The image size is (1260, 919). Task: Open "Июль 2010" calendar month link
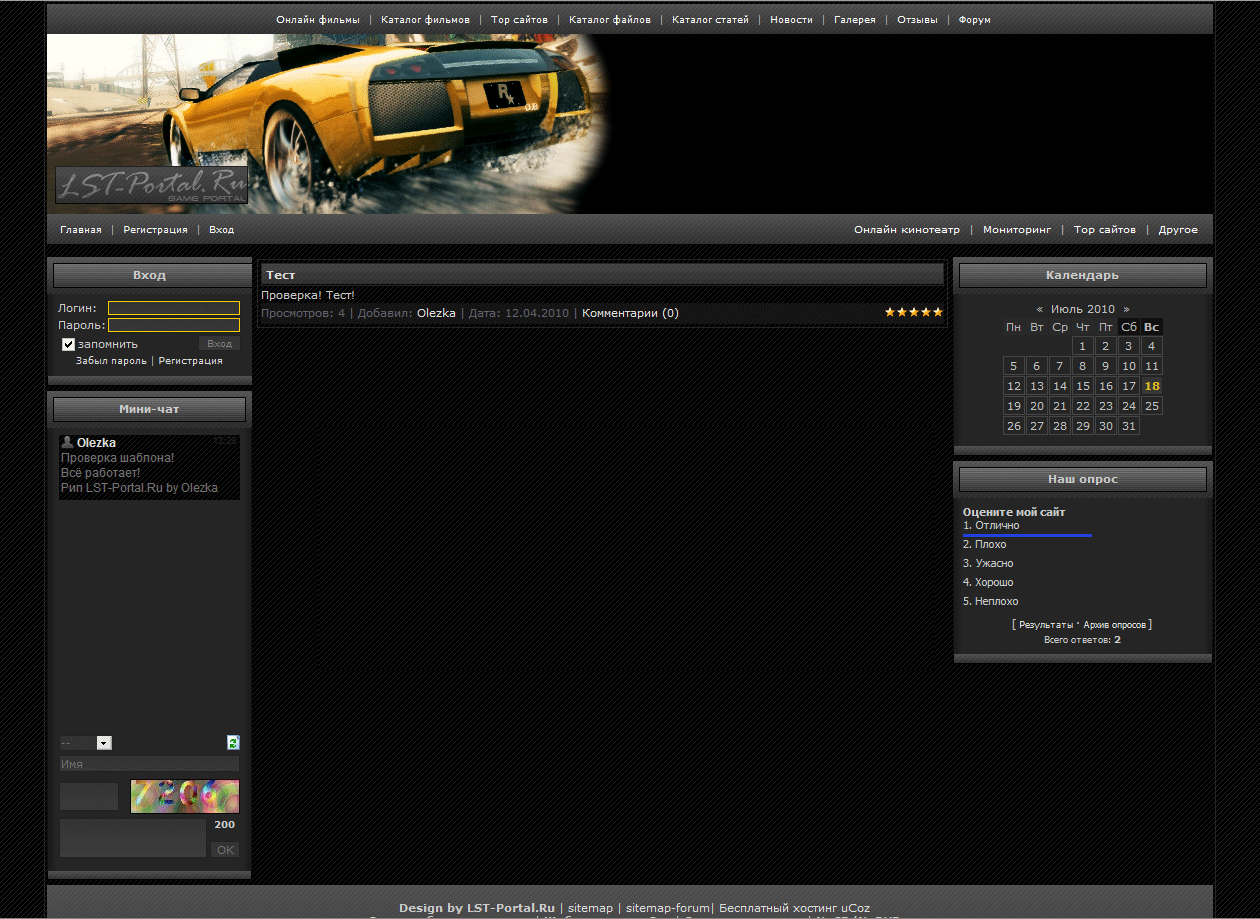(1082, 310)
